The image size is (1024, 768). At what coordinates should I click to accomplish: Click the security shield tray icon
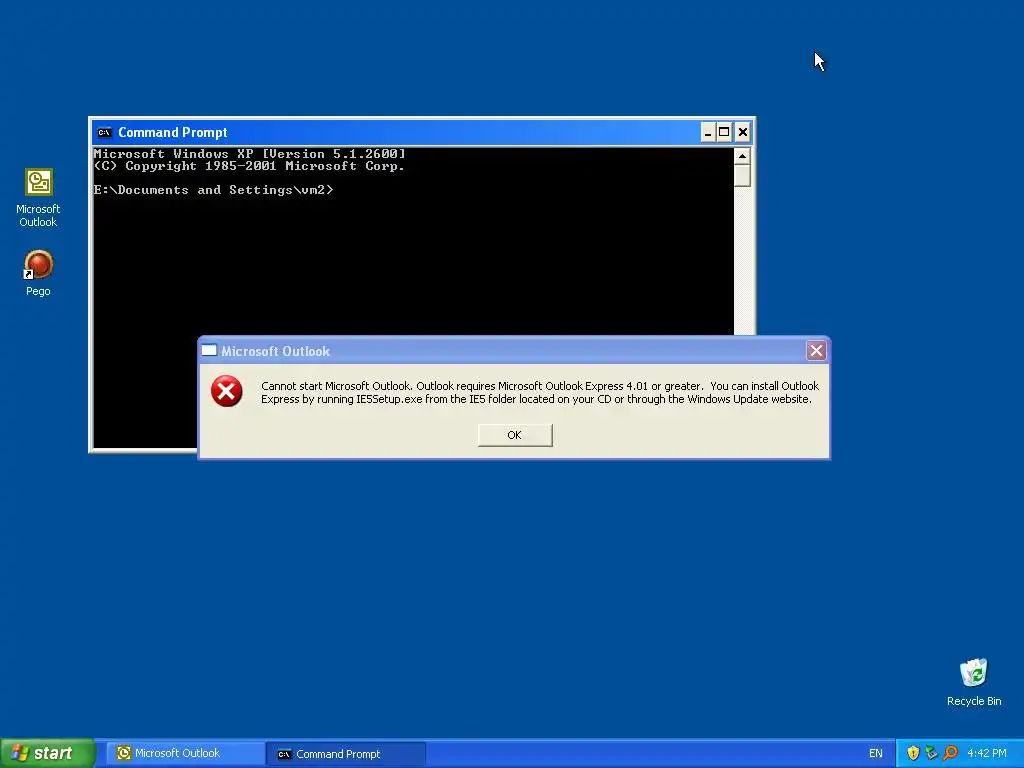tap(913, 753)
